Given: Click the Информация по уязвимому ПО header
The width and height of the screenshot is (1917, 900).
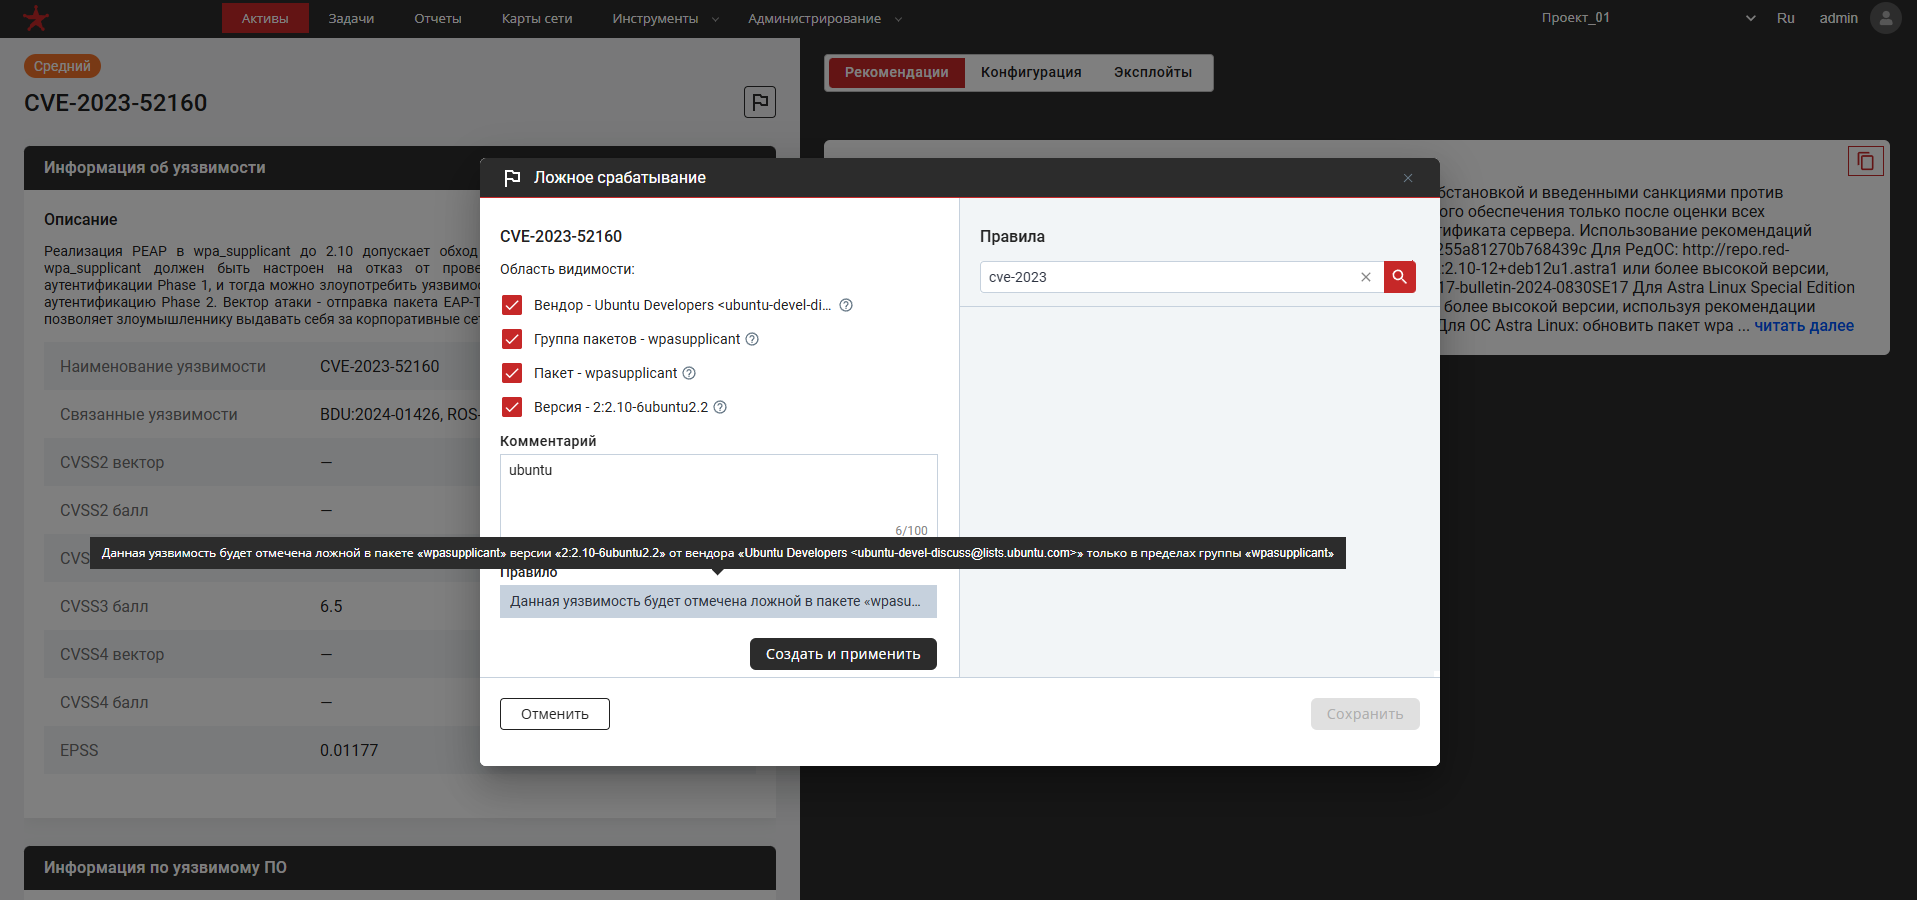Looking at the screenshot, I should [x=400, y=868].
